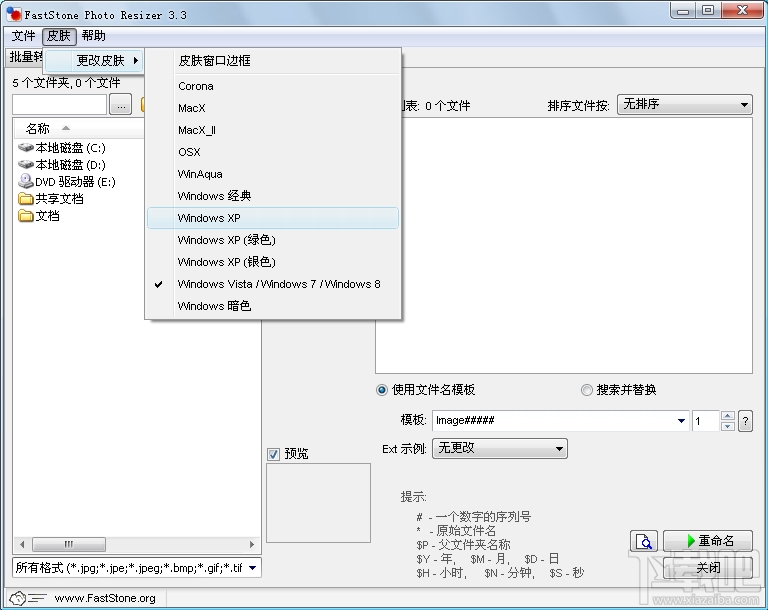
Task: Select Windows Vista / Windows 7 / Windows 8 skin
Action: click(273, 284)
